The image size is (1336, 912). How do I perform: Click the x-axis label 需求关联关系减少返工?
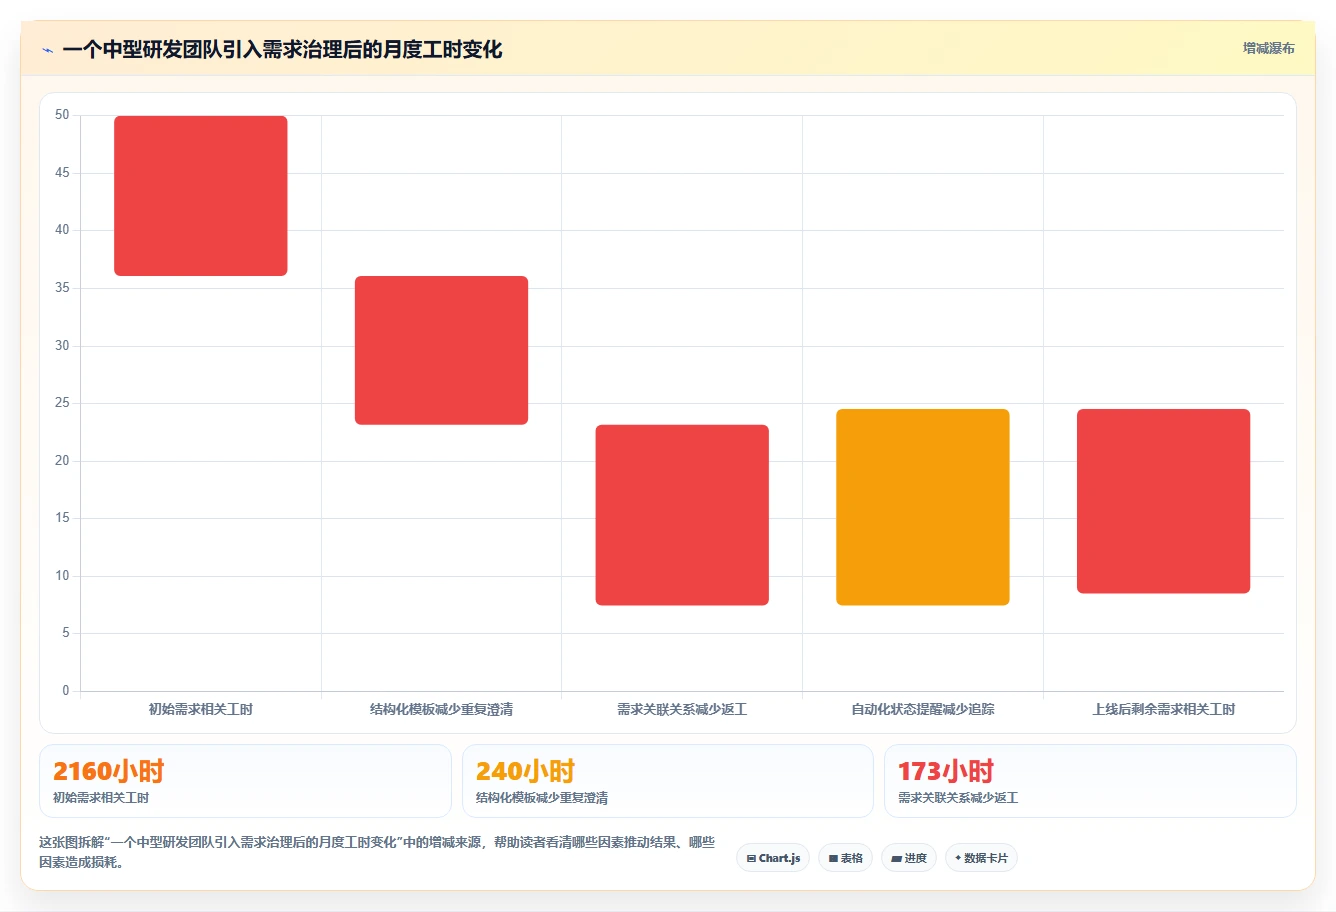click(x=682, y=709)
